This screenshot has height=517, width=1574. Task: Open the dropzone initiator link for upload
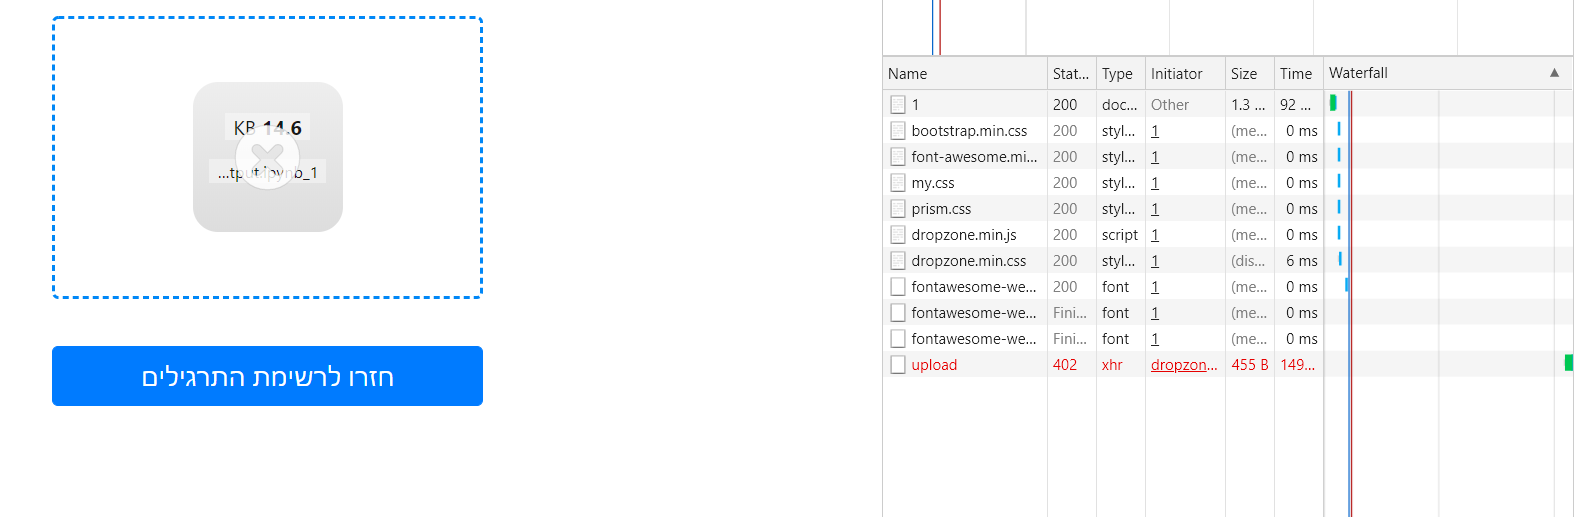[x=1184, y=365]
